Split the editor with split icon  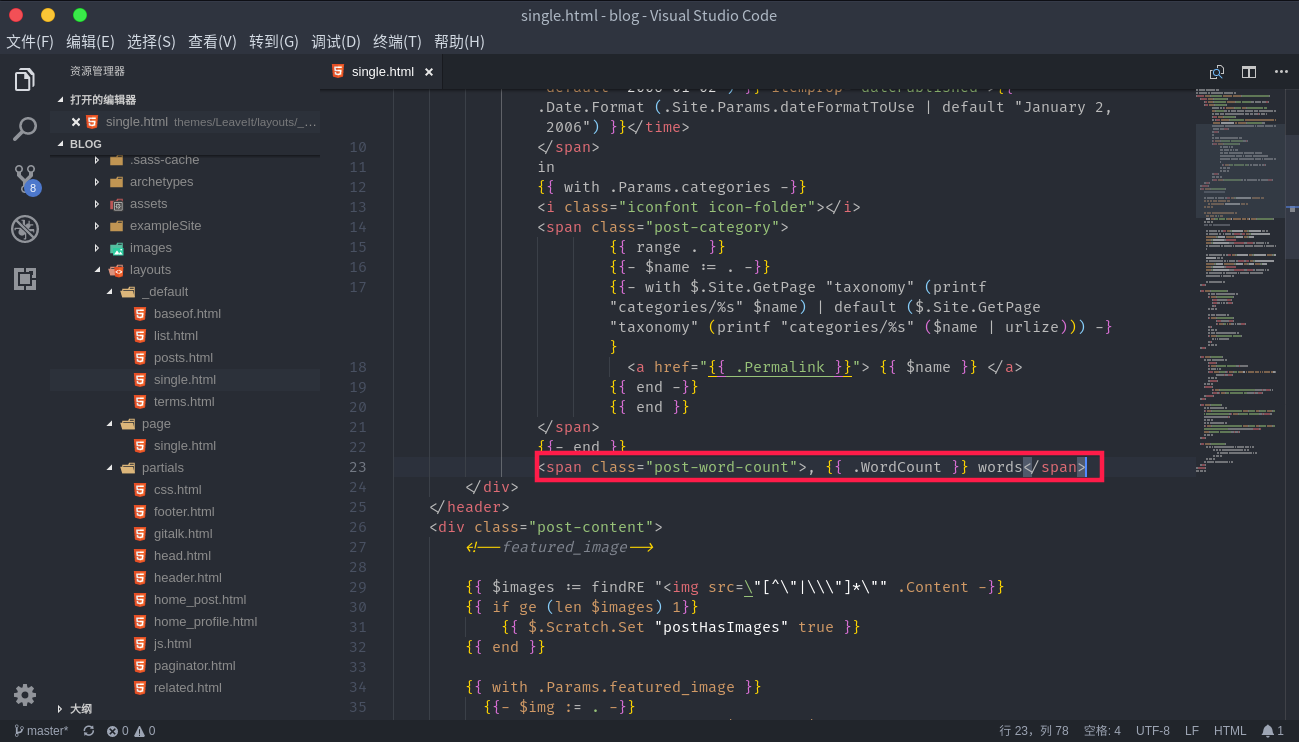pos(1249,72)
